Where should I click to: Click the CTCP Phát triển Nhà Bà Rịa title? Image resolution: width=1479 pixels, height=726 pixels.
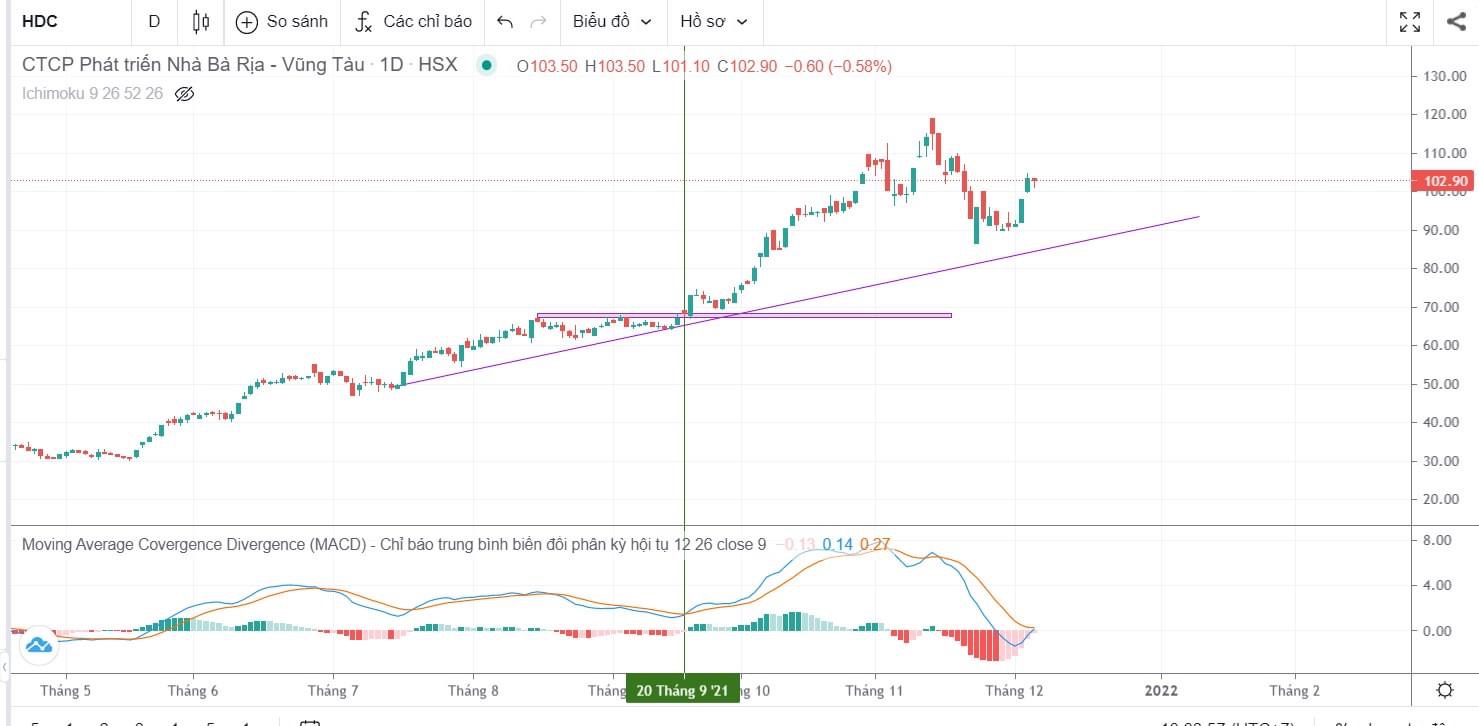coord(193,65)
